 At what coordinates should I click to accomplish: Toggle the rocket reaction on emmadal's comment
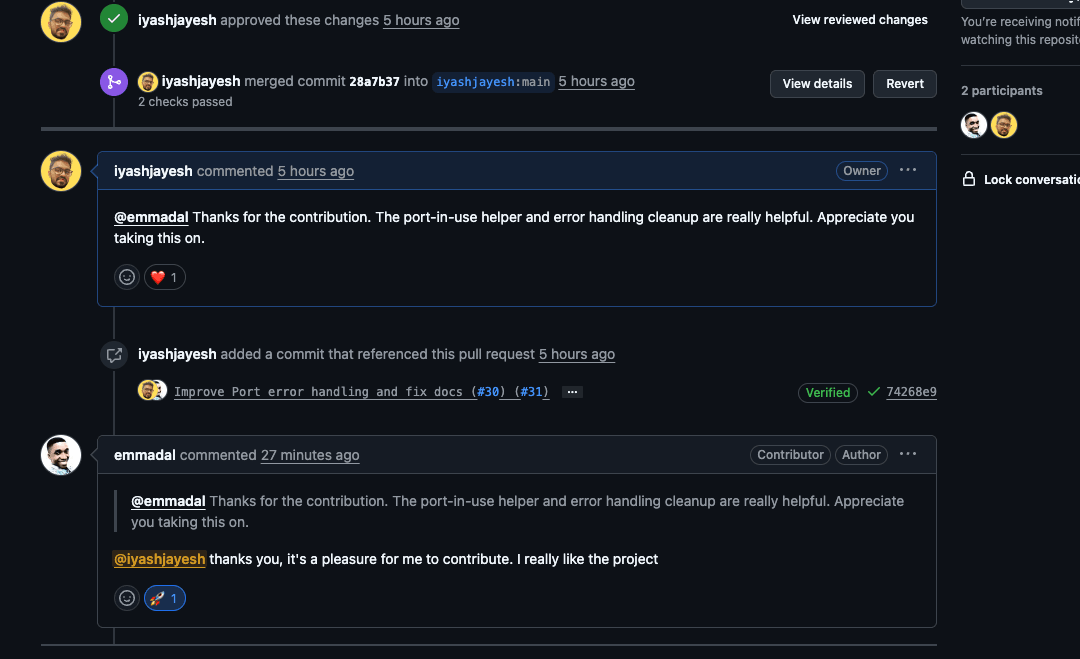[165, 598]
